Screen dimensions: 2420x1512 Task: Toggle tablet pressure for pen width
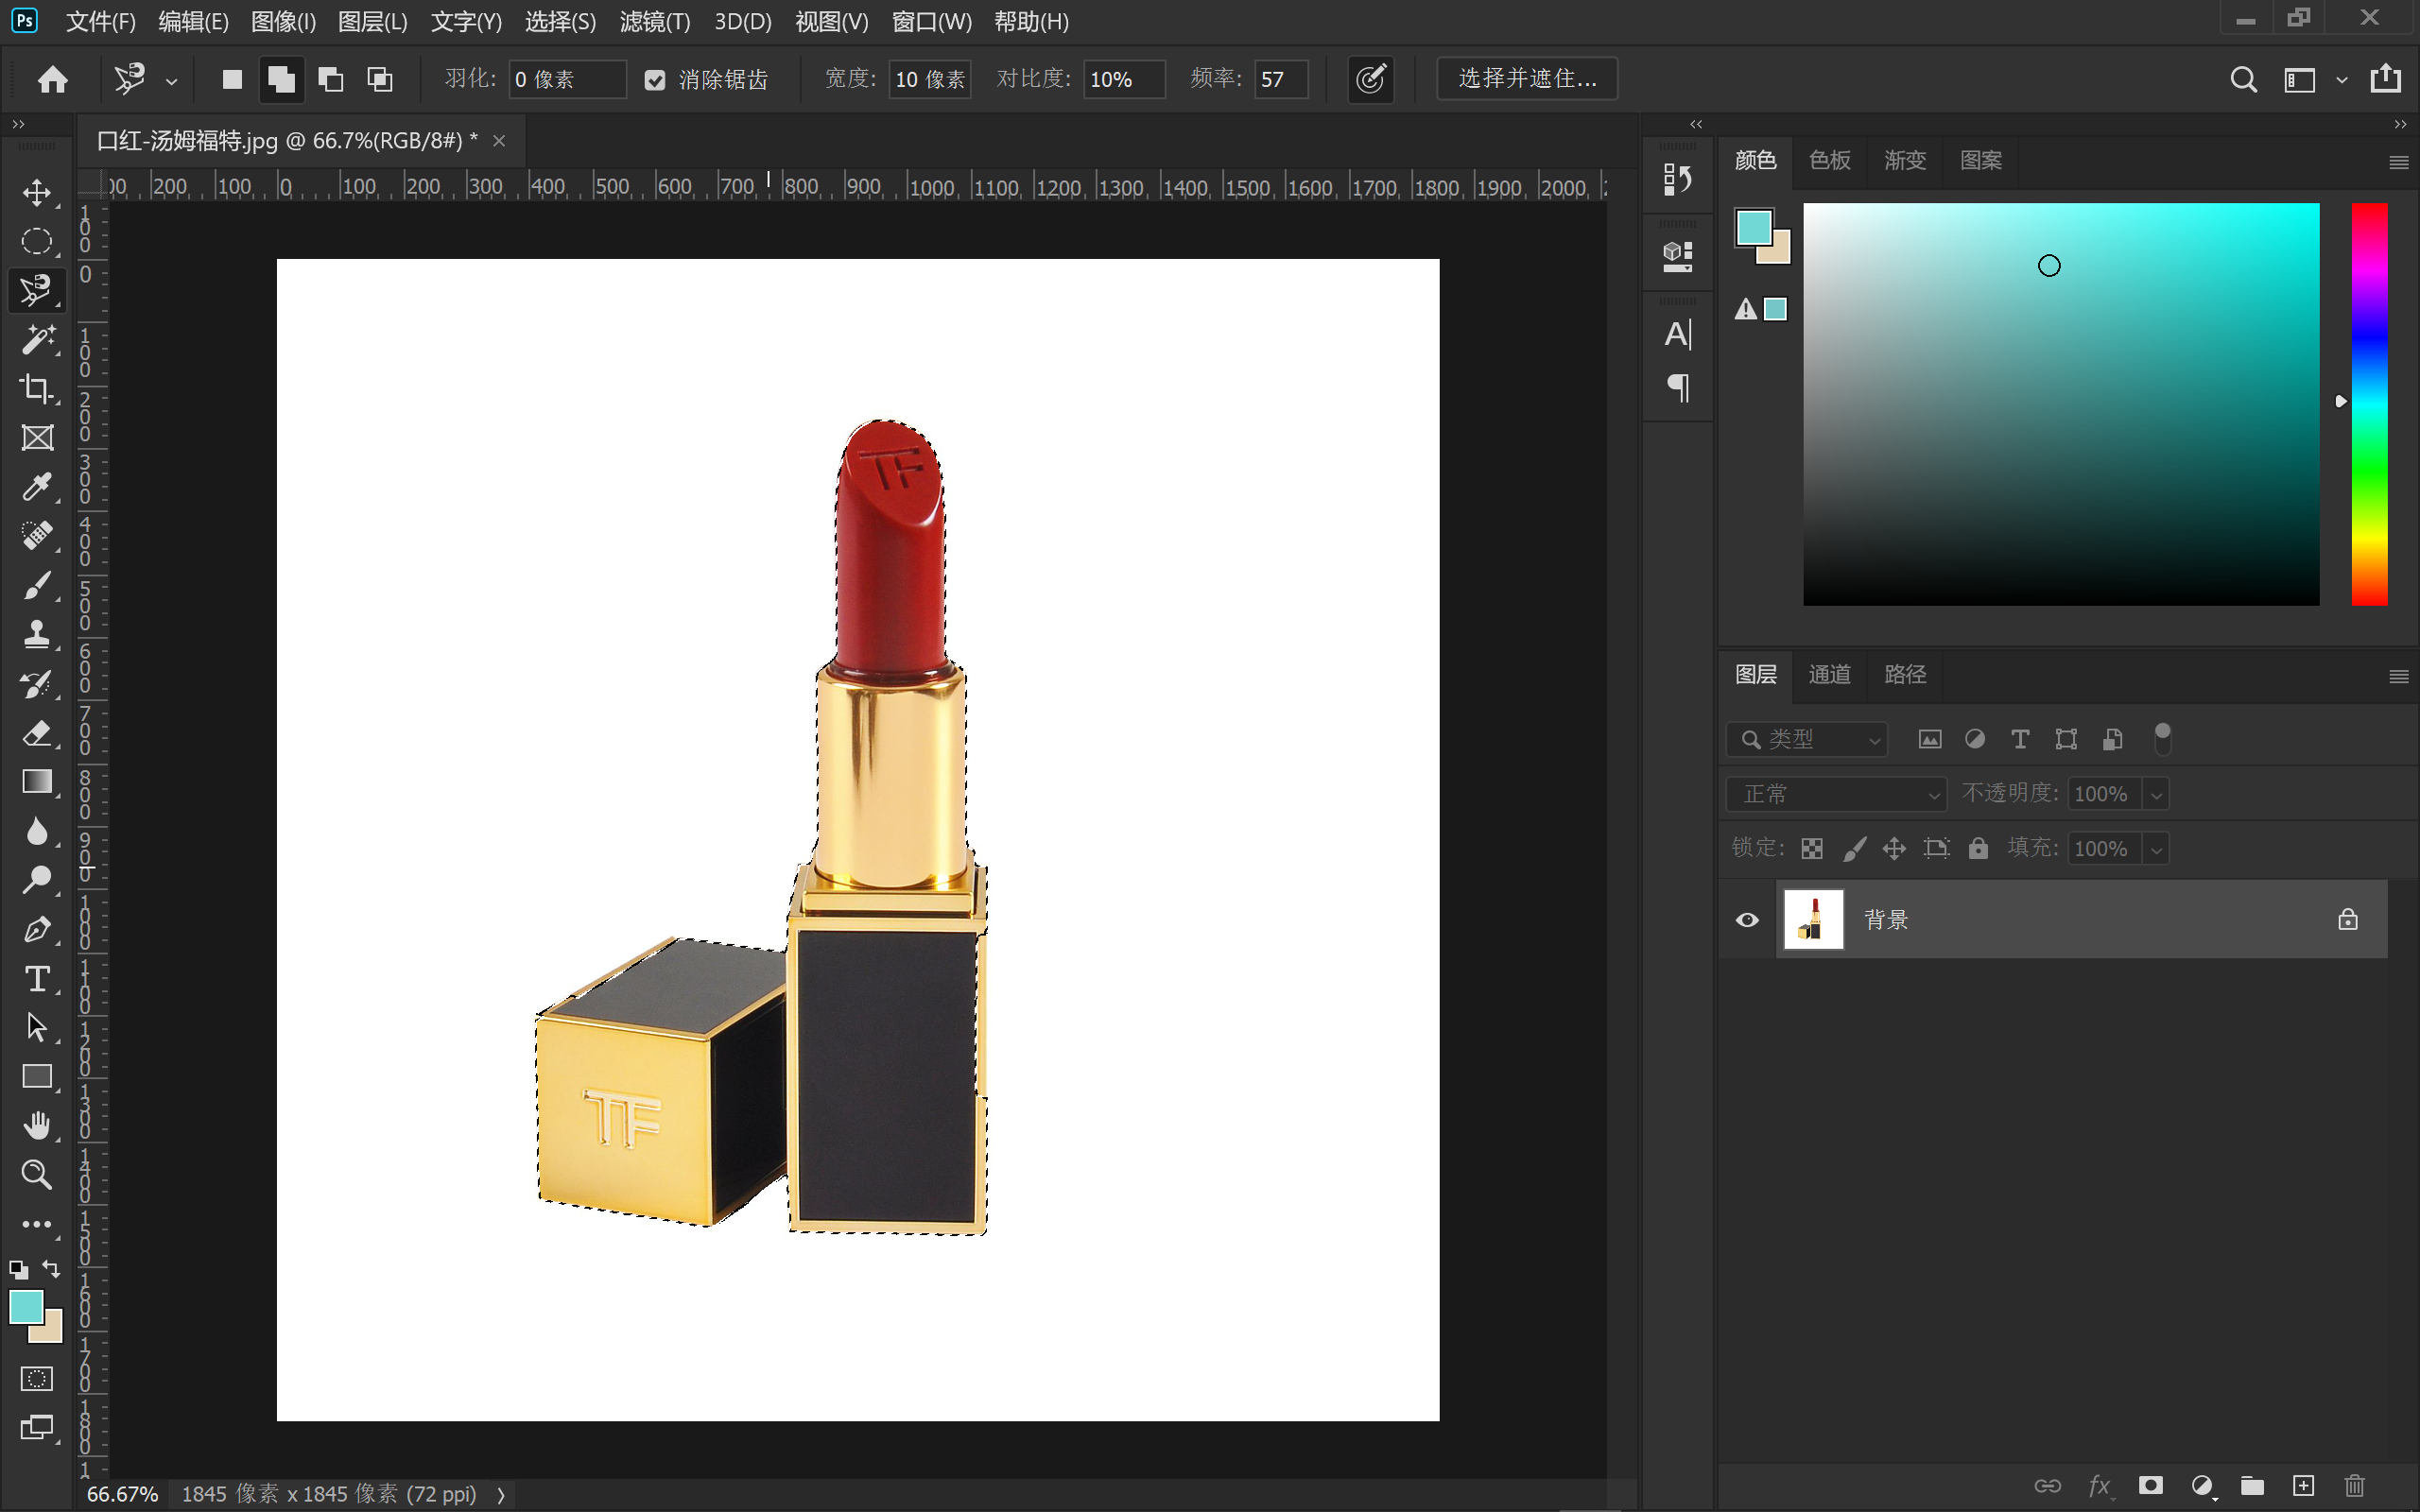(x=1370, y=79)
